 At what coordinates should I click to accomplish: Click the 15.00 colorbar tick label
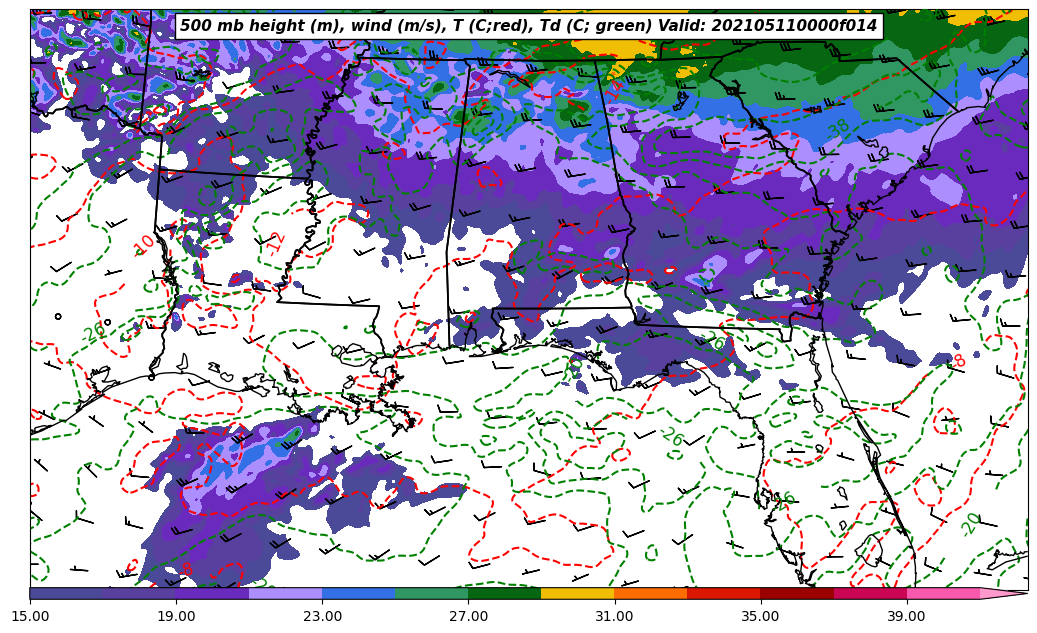tap(30, 616)
